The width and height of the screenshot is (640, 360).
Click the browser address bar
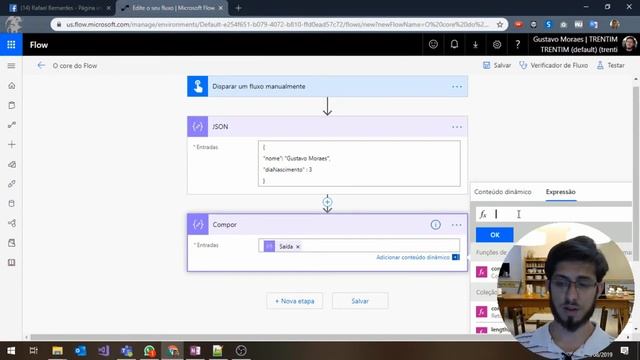pyautogui.click(x=278, y=24)
